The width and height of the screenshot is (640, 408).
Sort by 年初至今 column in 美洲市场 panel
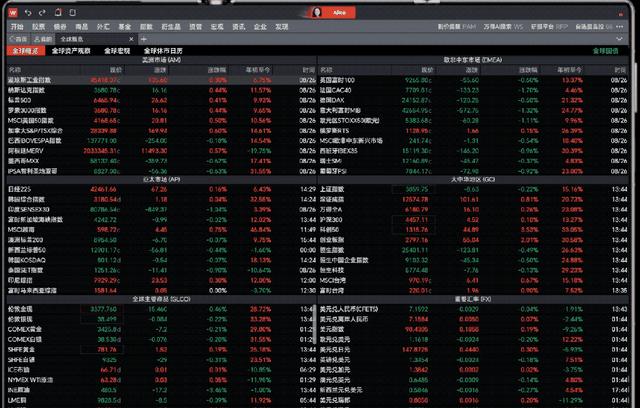(x=256, y=69)
